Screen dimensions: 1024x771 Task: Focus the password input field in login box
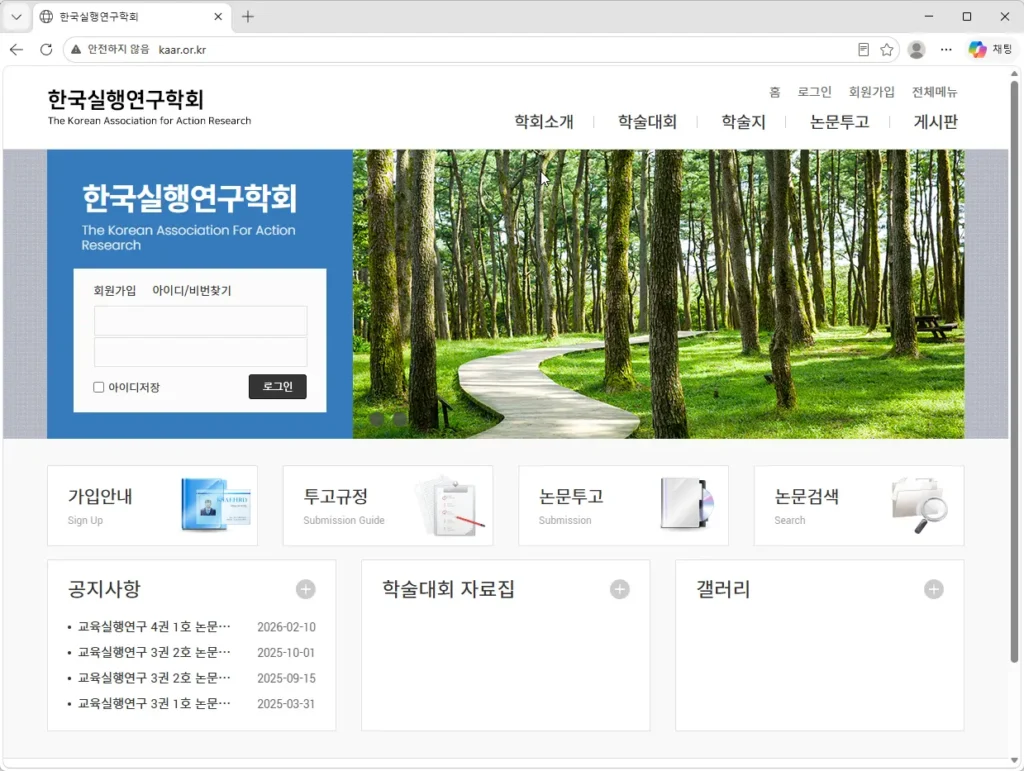coord(200,352)
